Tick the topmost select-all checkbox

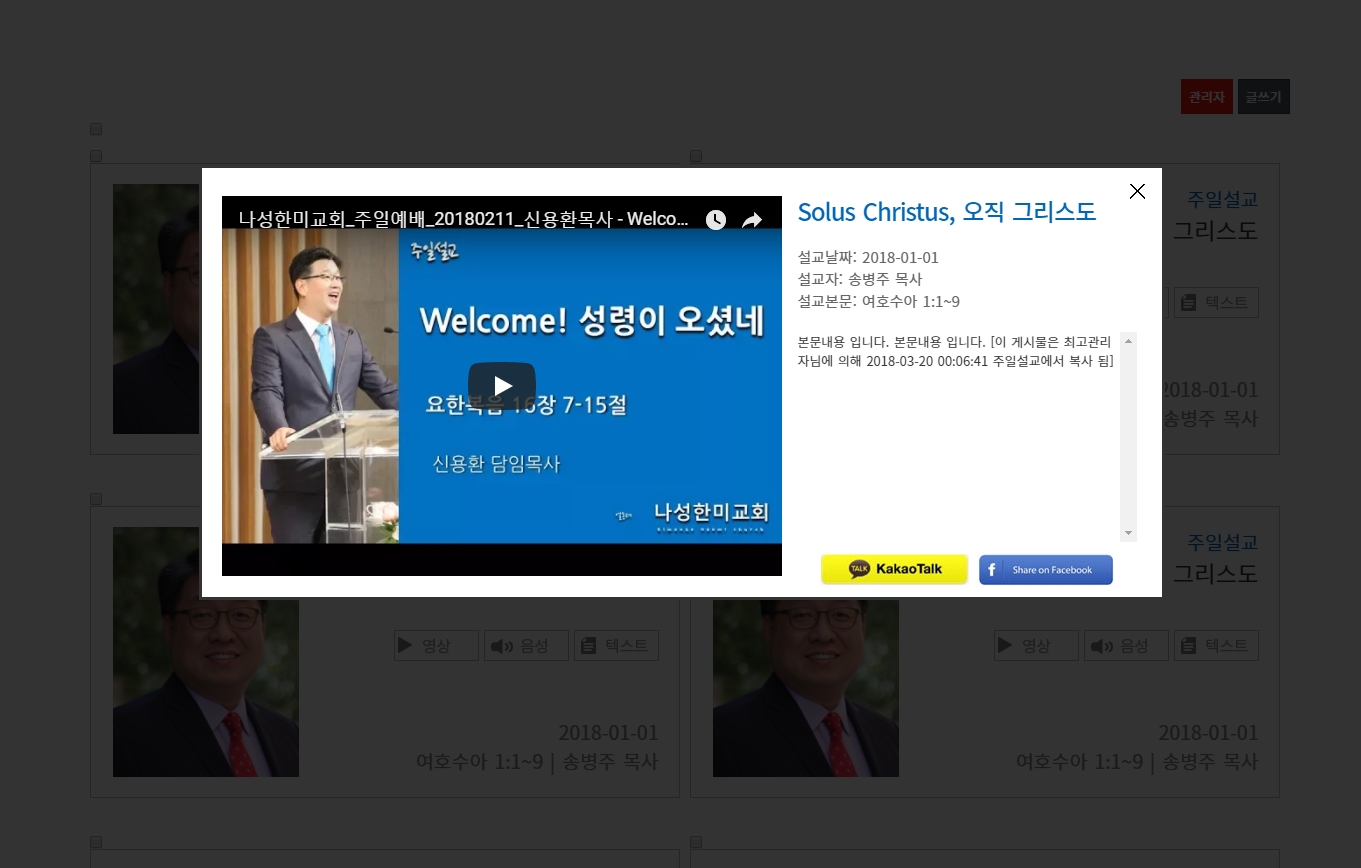click(x=96, y=129)
